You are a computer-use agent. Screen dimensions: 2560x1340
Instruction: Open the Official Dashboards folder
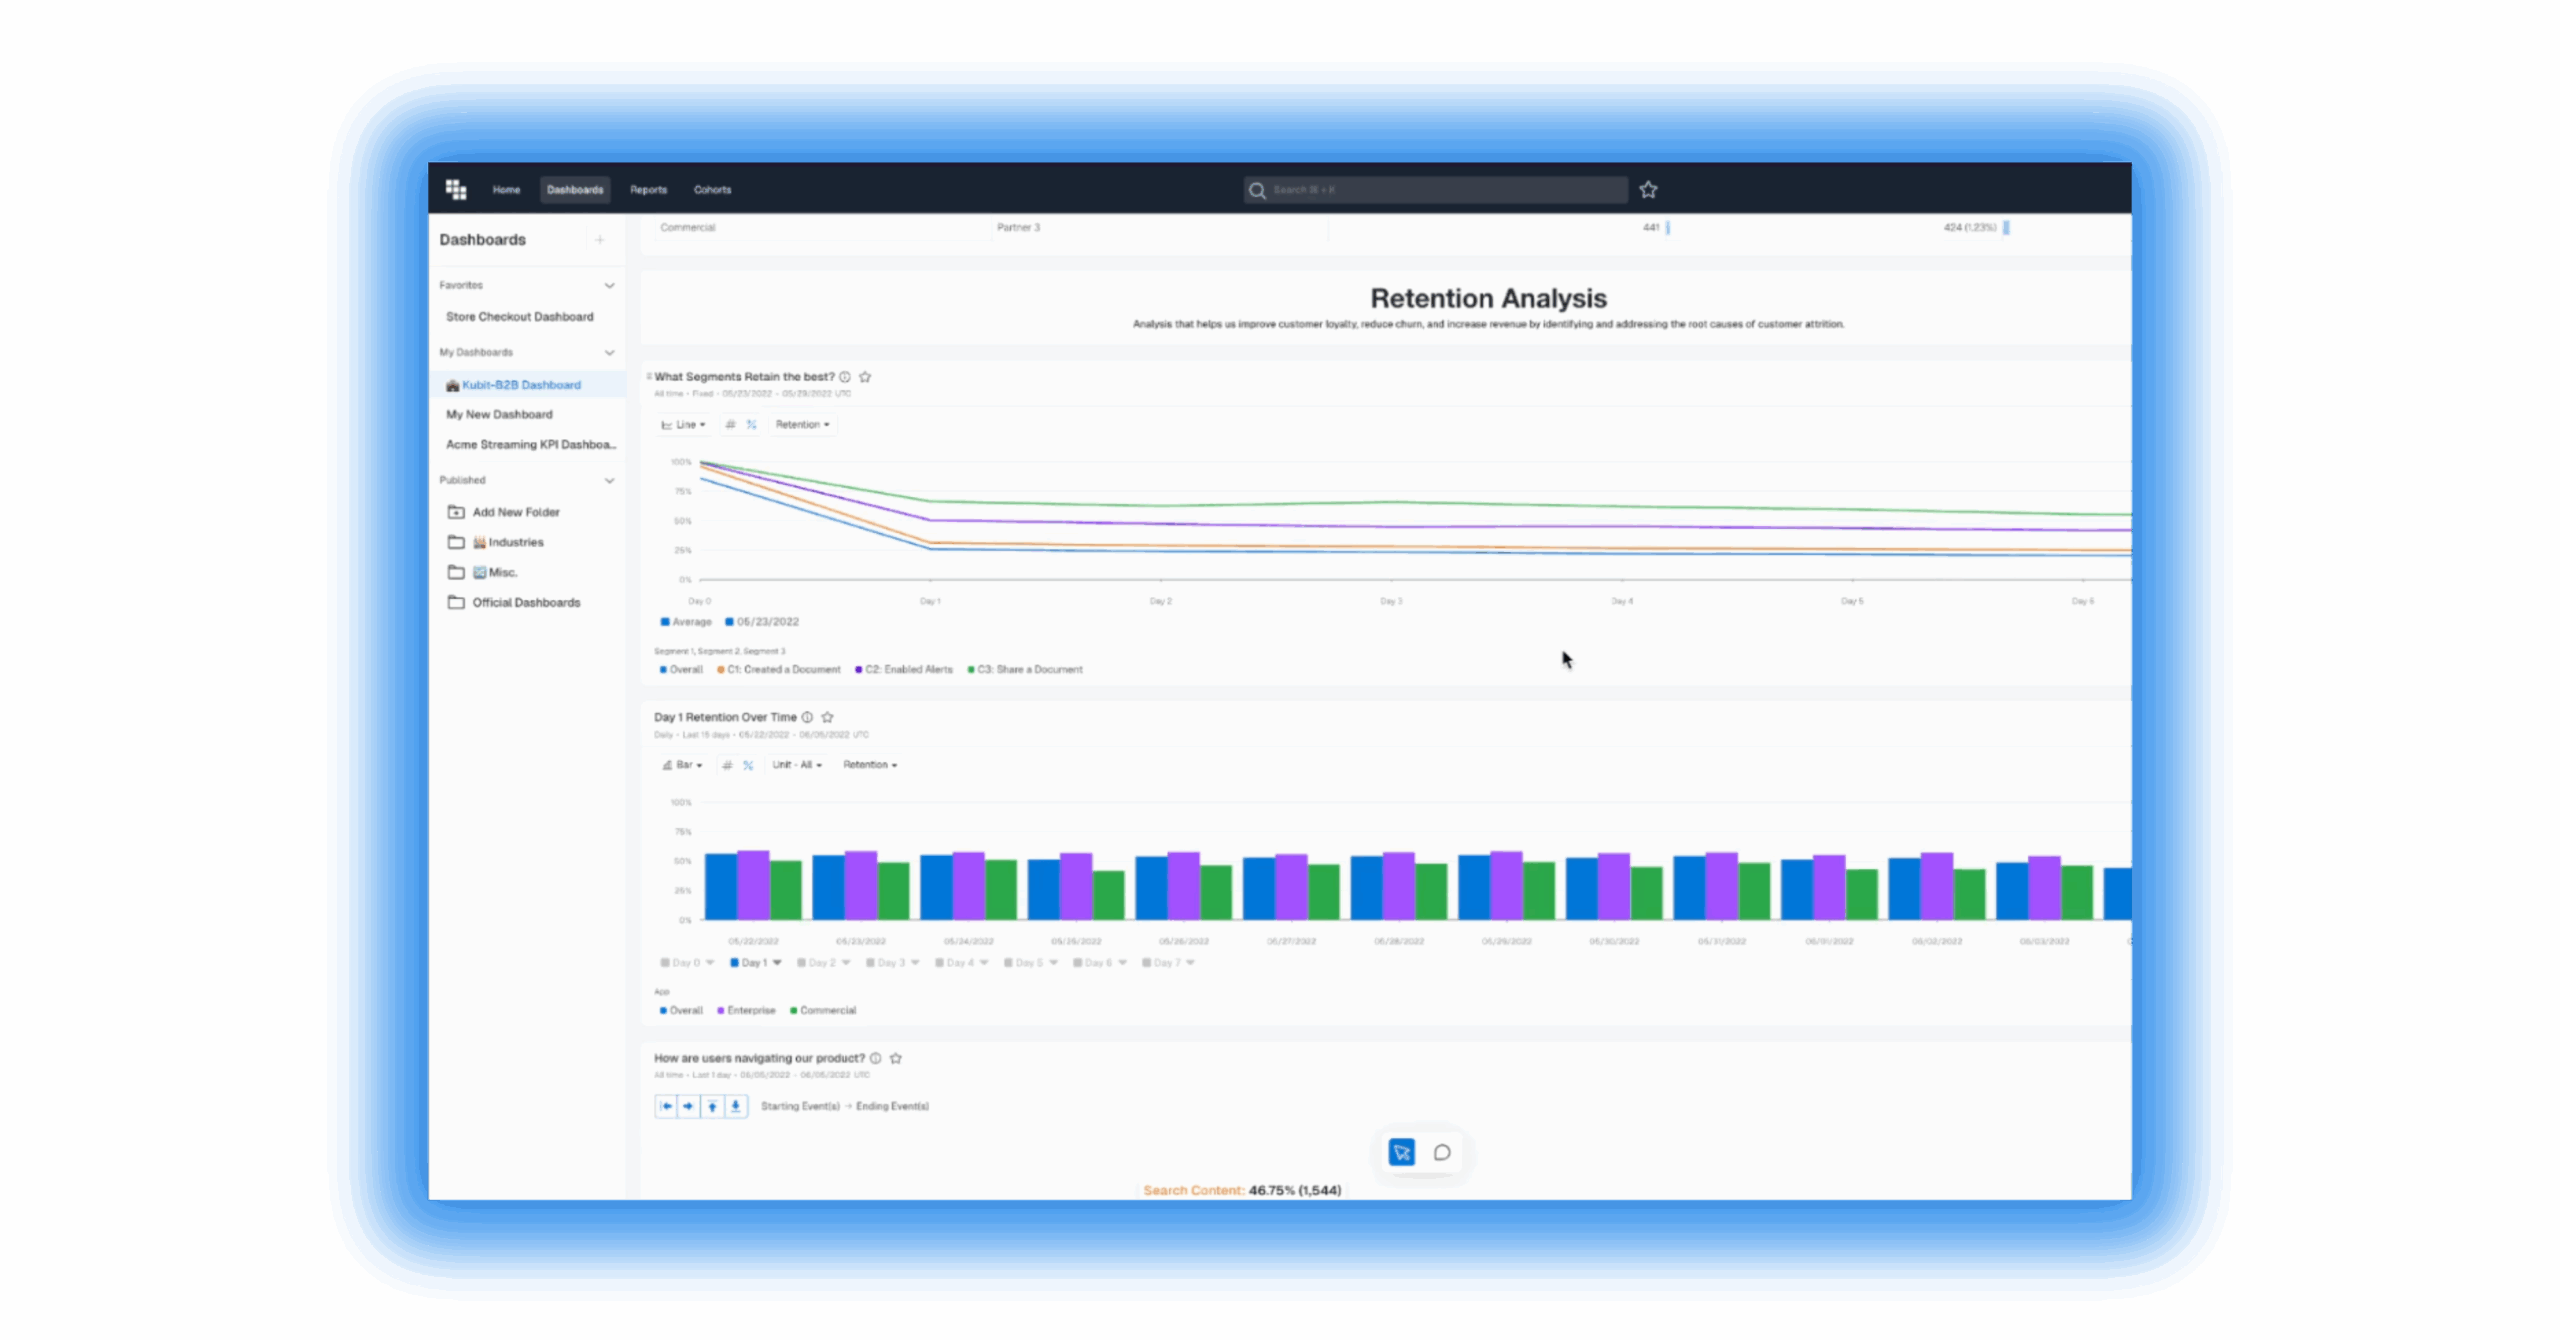(526, 602)
